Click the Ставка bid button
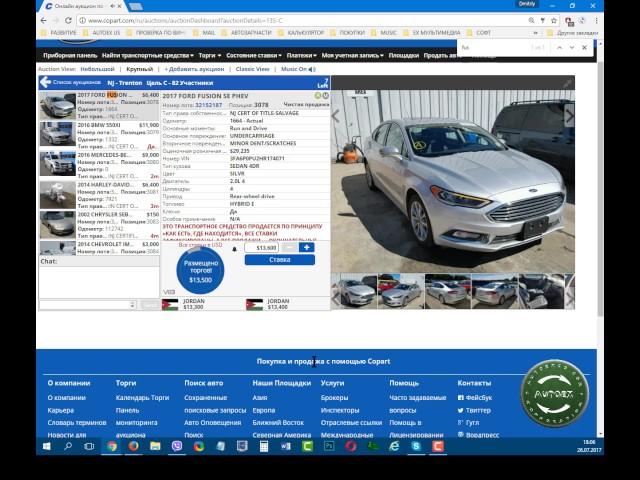Viewport: 640px width, 480px height. 280,260
